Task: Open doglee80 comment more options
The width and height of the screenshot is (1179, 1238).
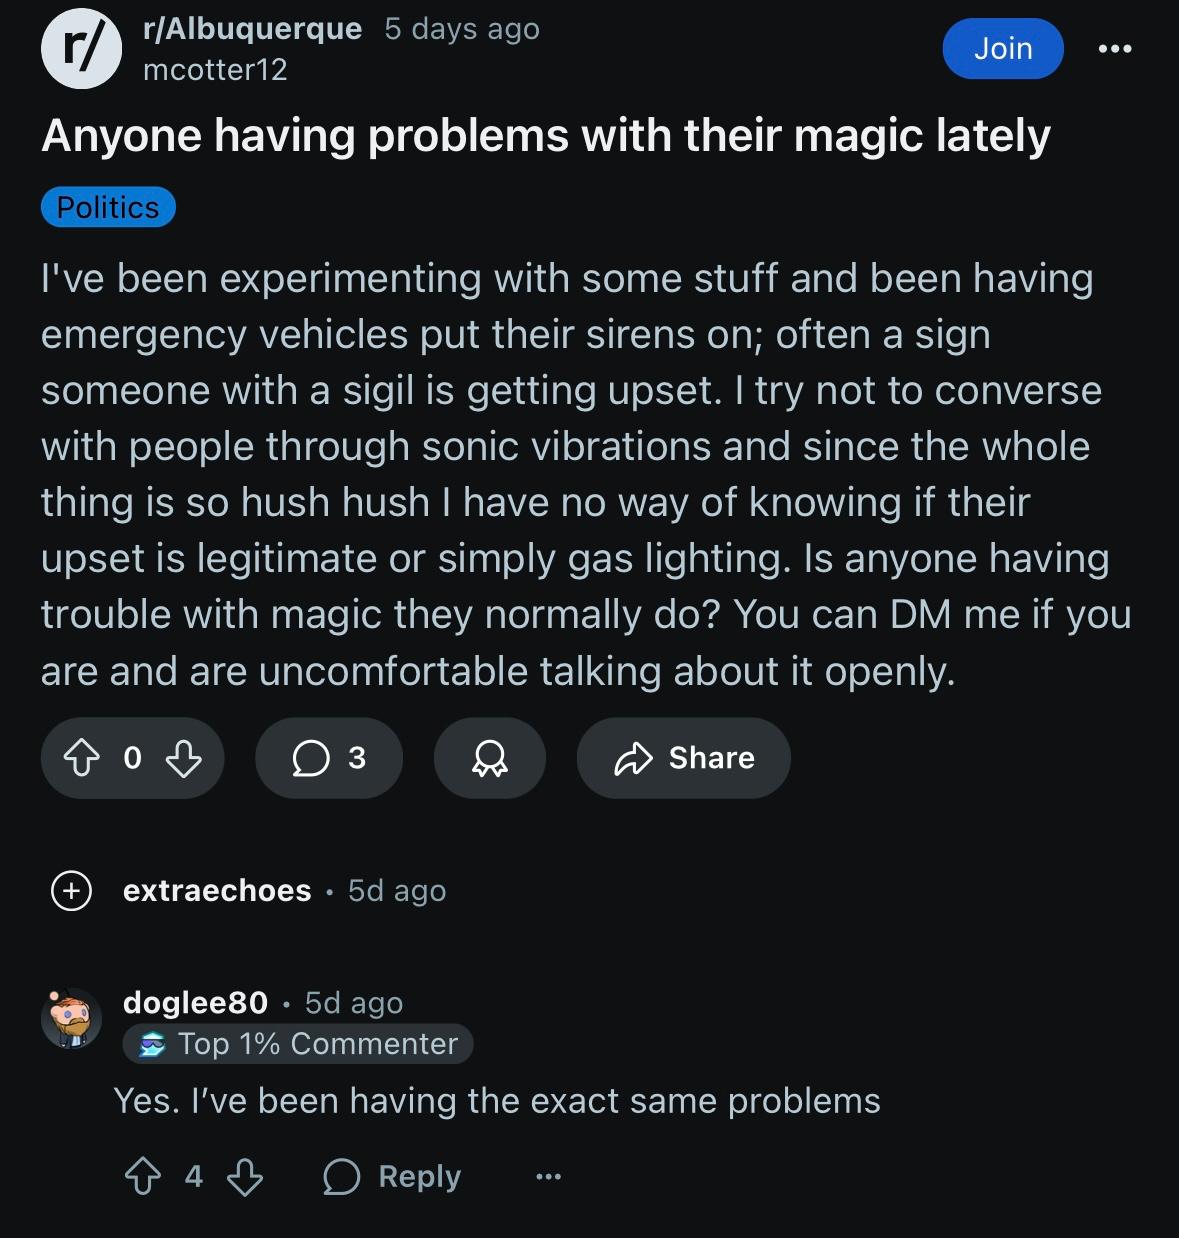Action: pyautogui.click(x=549, y=1176)
